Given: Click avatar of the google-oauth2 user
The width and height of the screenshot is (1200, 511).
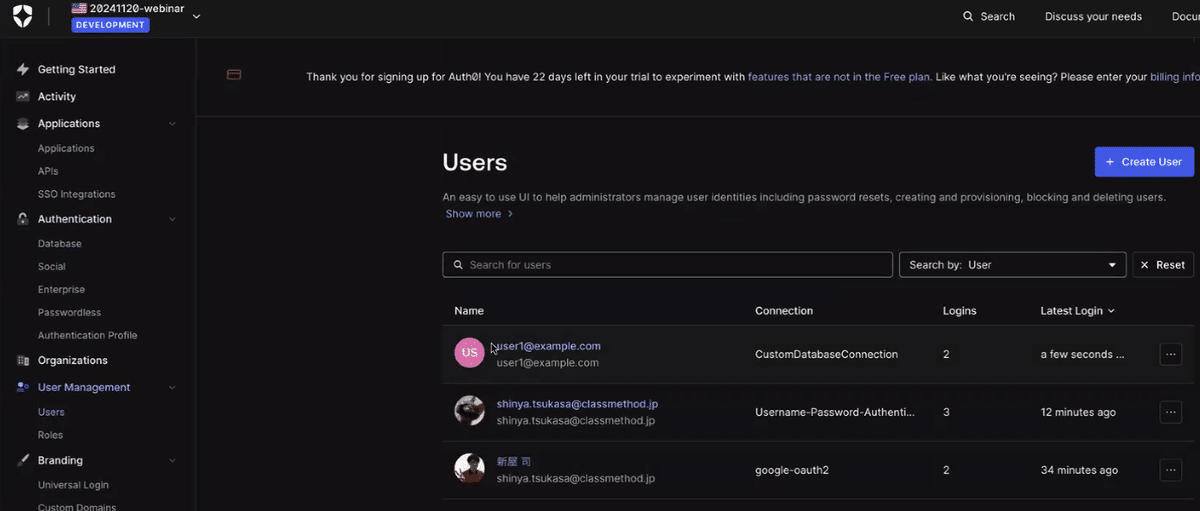Looking at the screenshot, I should (x=469, y=469).
